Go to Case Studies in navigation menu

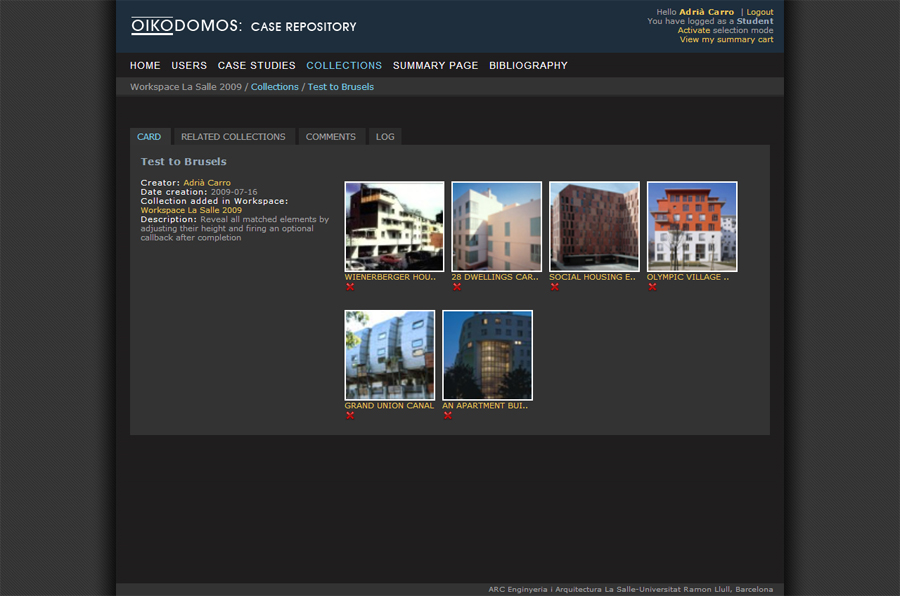coord(256,66)
